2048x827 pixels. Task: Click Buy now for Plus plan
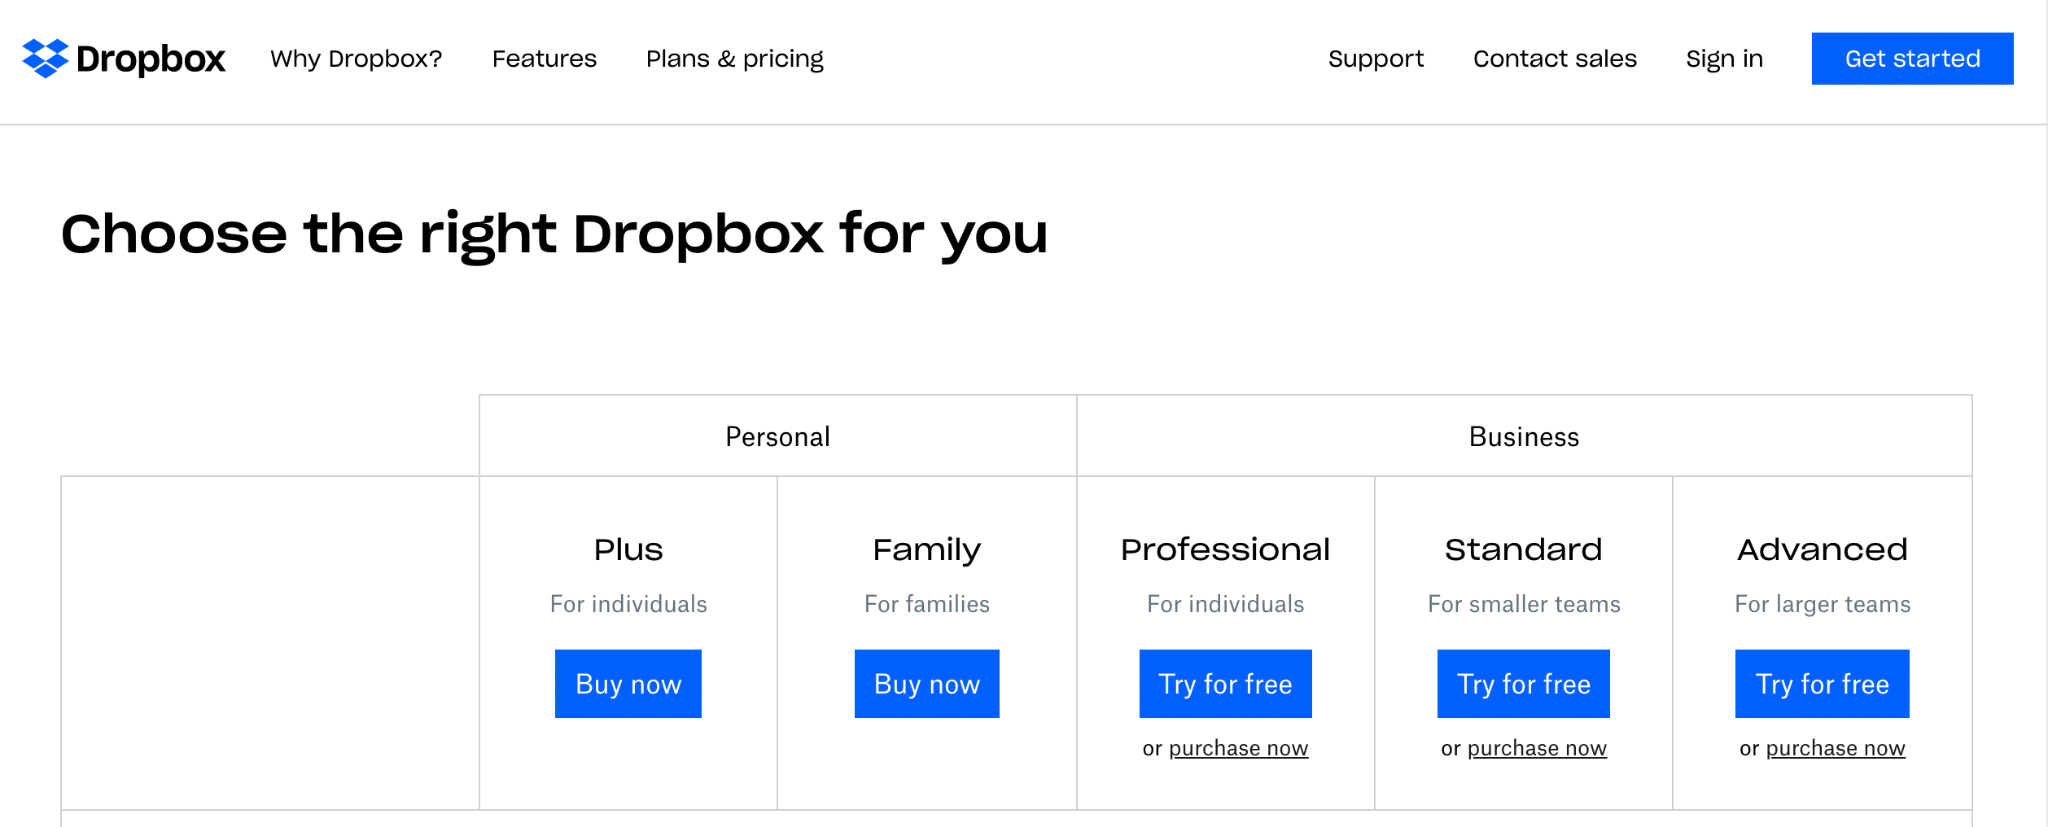click(628, 684)
